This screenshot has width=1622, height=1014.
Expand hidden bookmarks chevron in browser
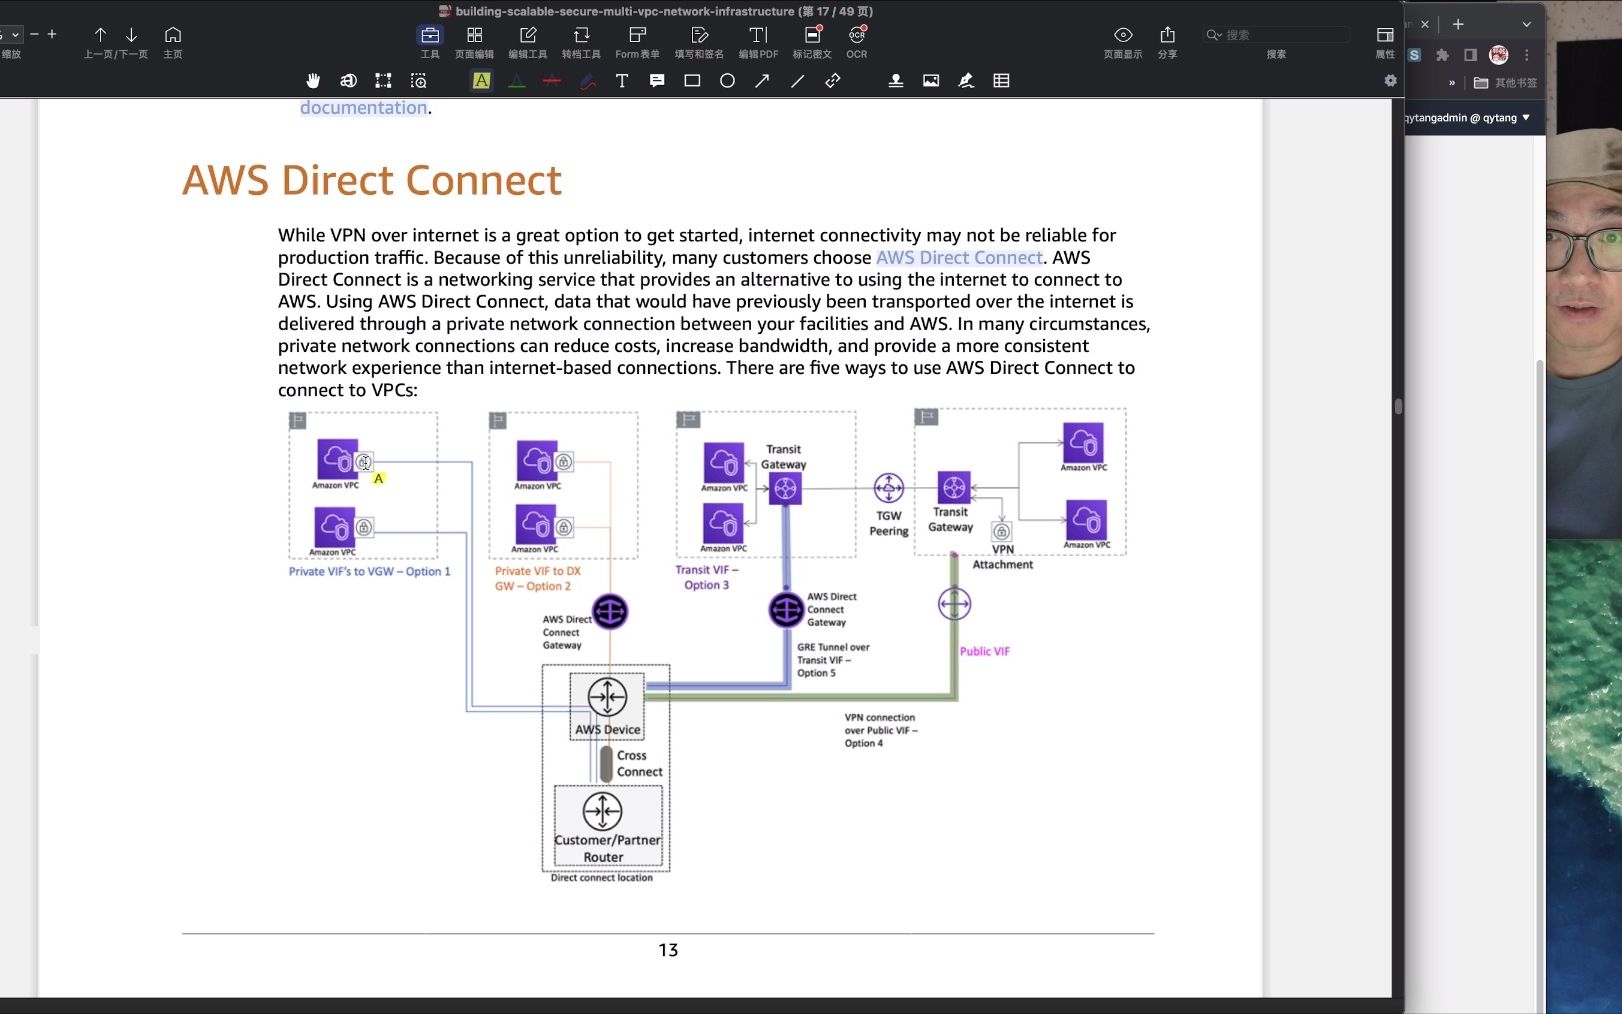coord(1452,83)
